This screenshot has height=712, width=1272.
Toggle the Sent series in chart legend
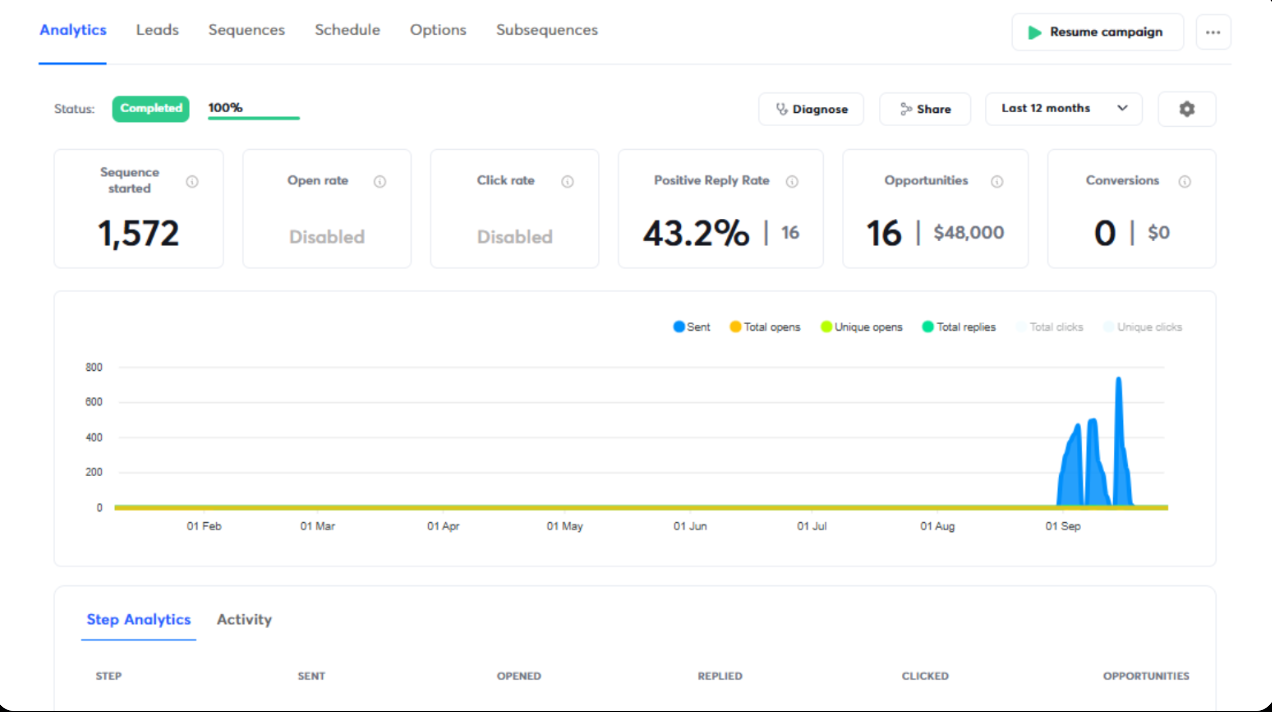coord(692,327)
